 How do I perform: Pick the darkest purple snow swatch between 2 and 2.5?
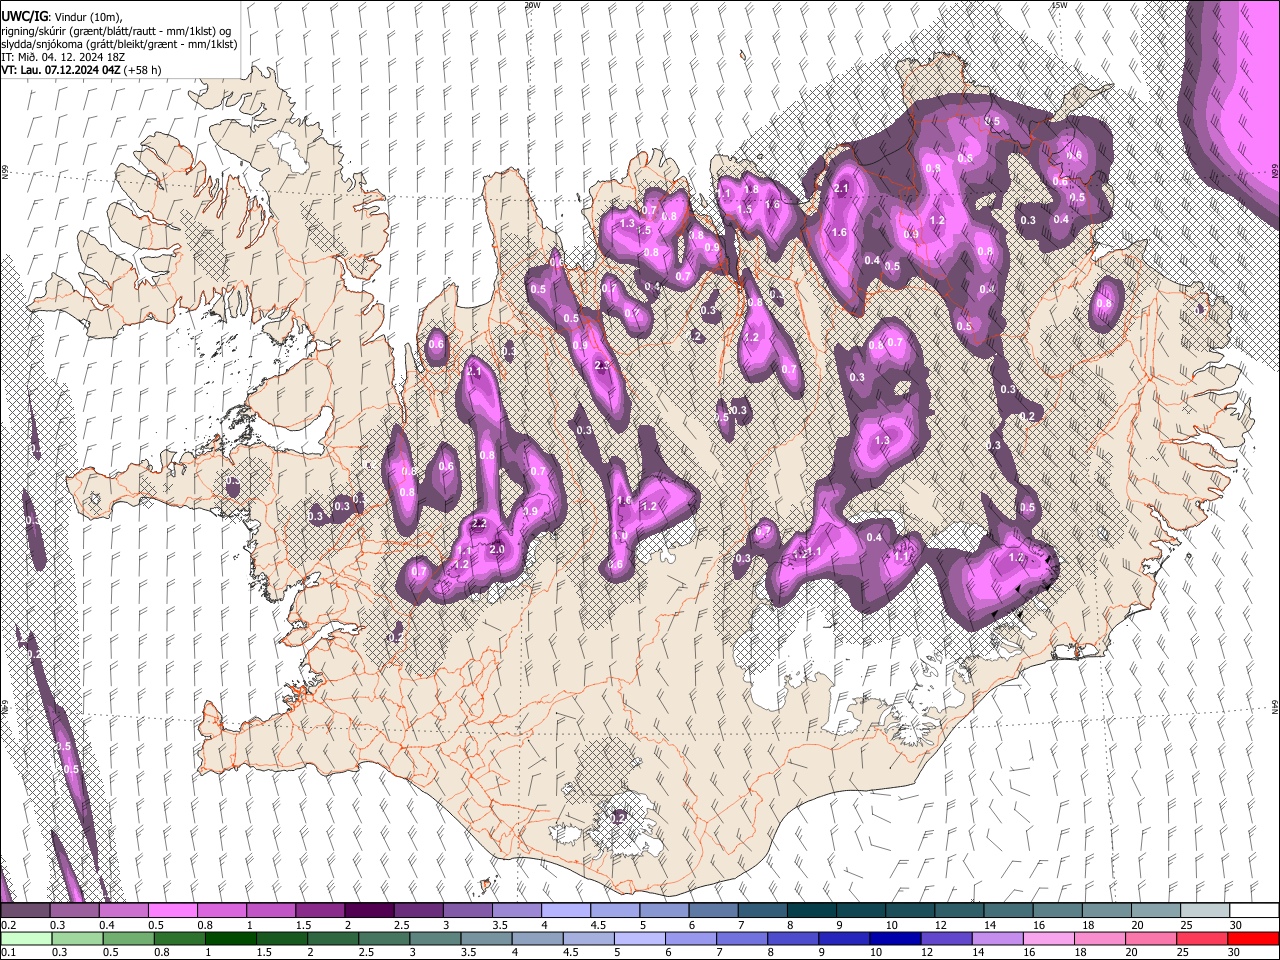coord(369,910)
